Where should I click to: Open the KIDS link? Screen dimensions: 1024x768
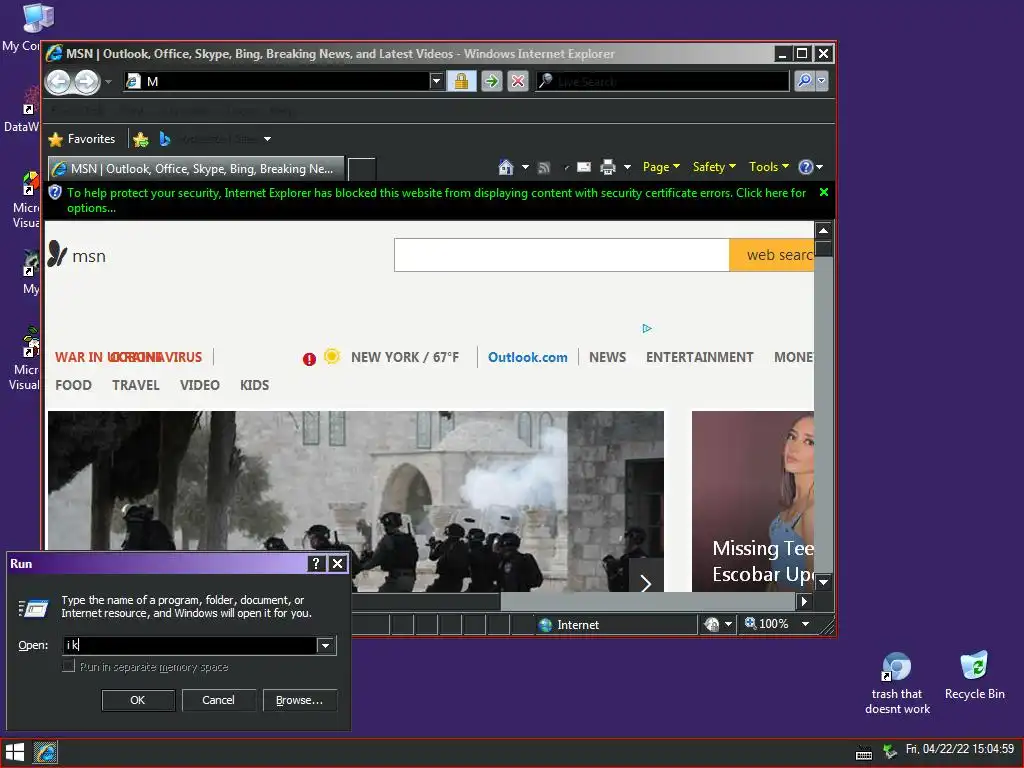(x=255, y=385)
